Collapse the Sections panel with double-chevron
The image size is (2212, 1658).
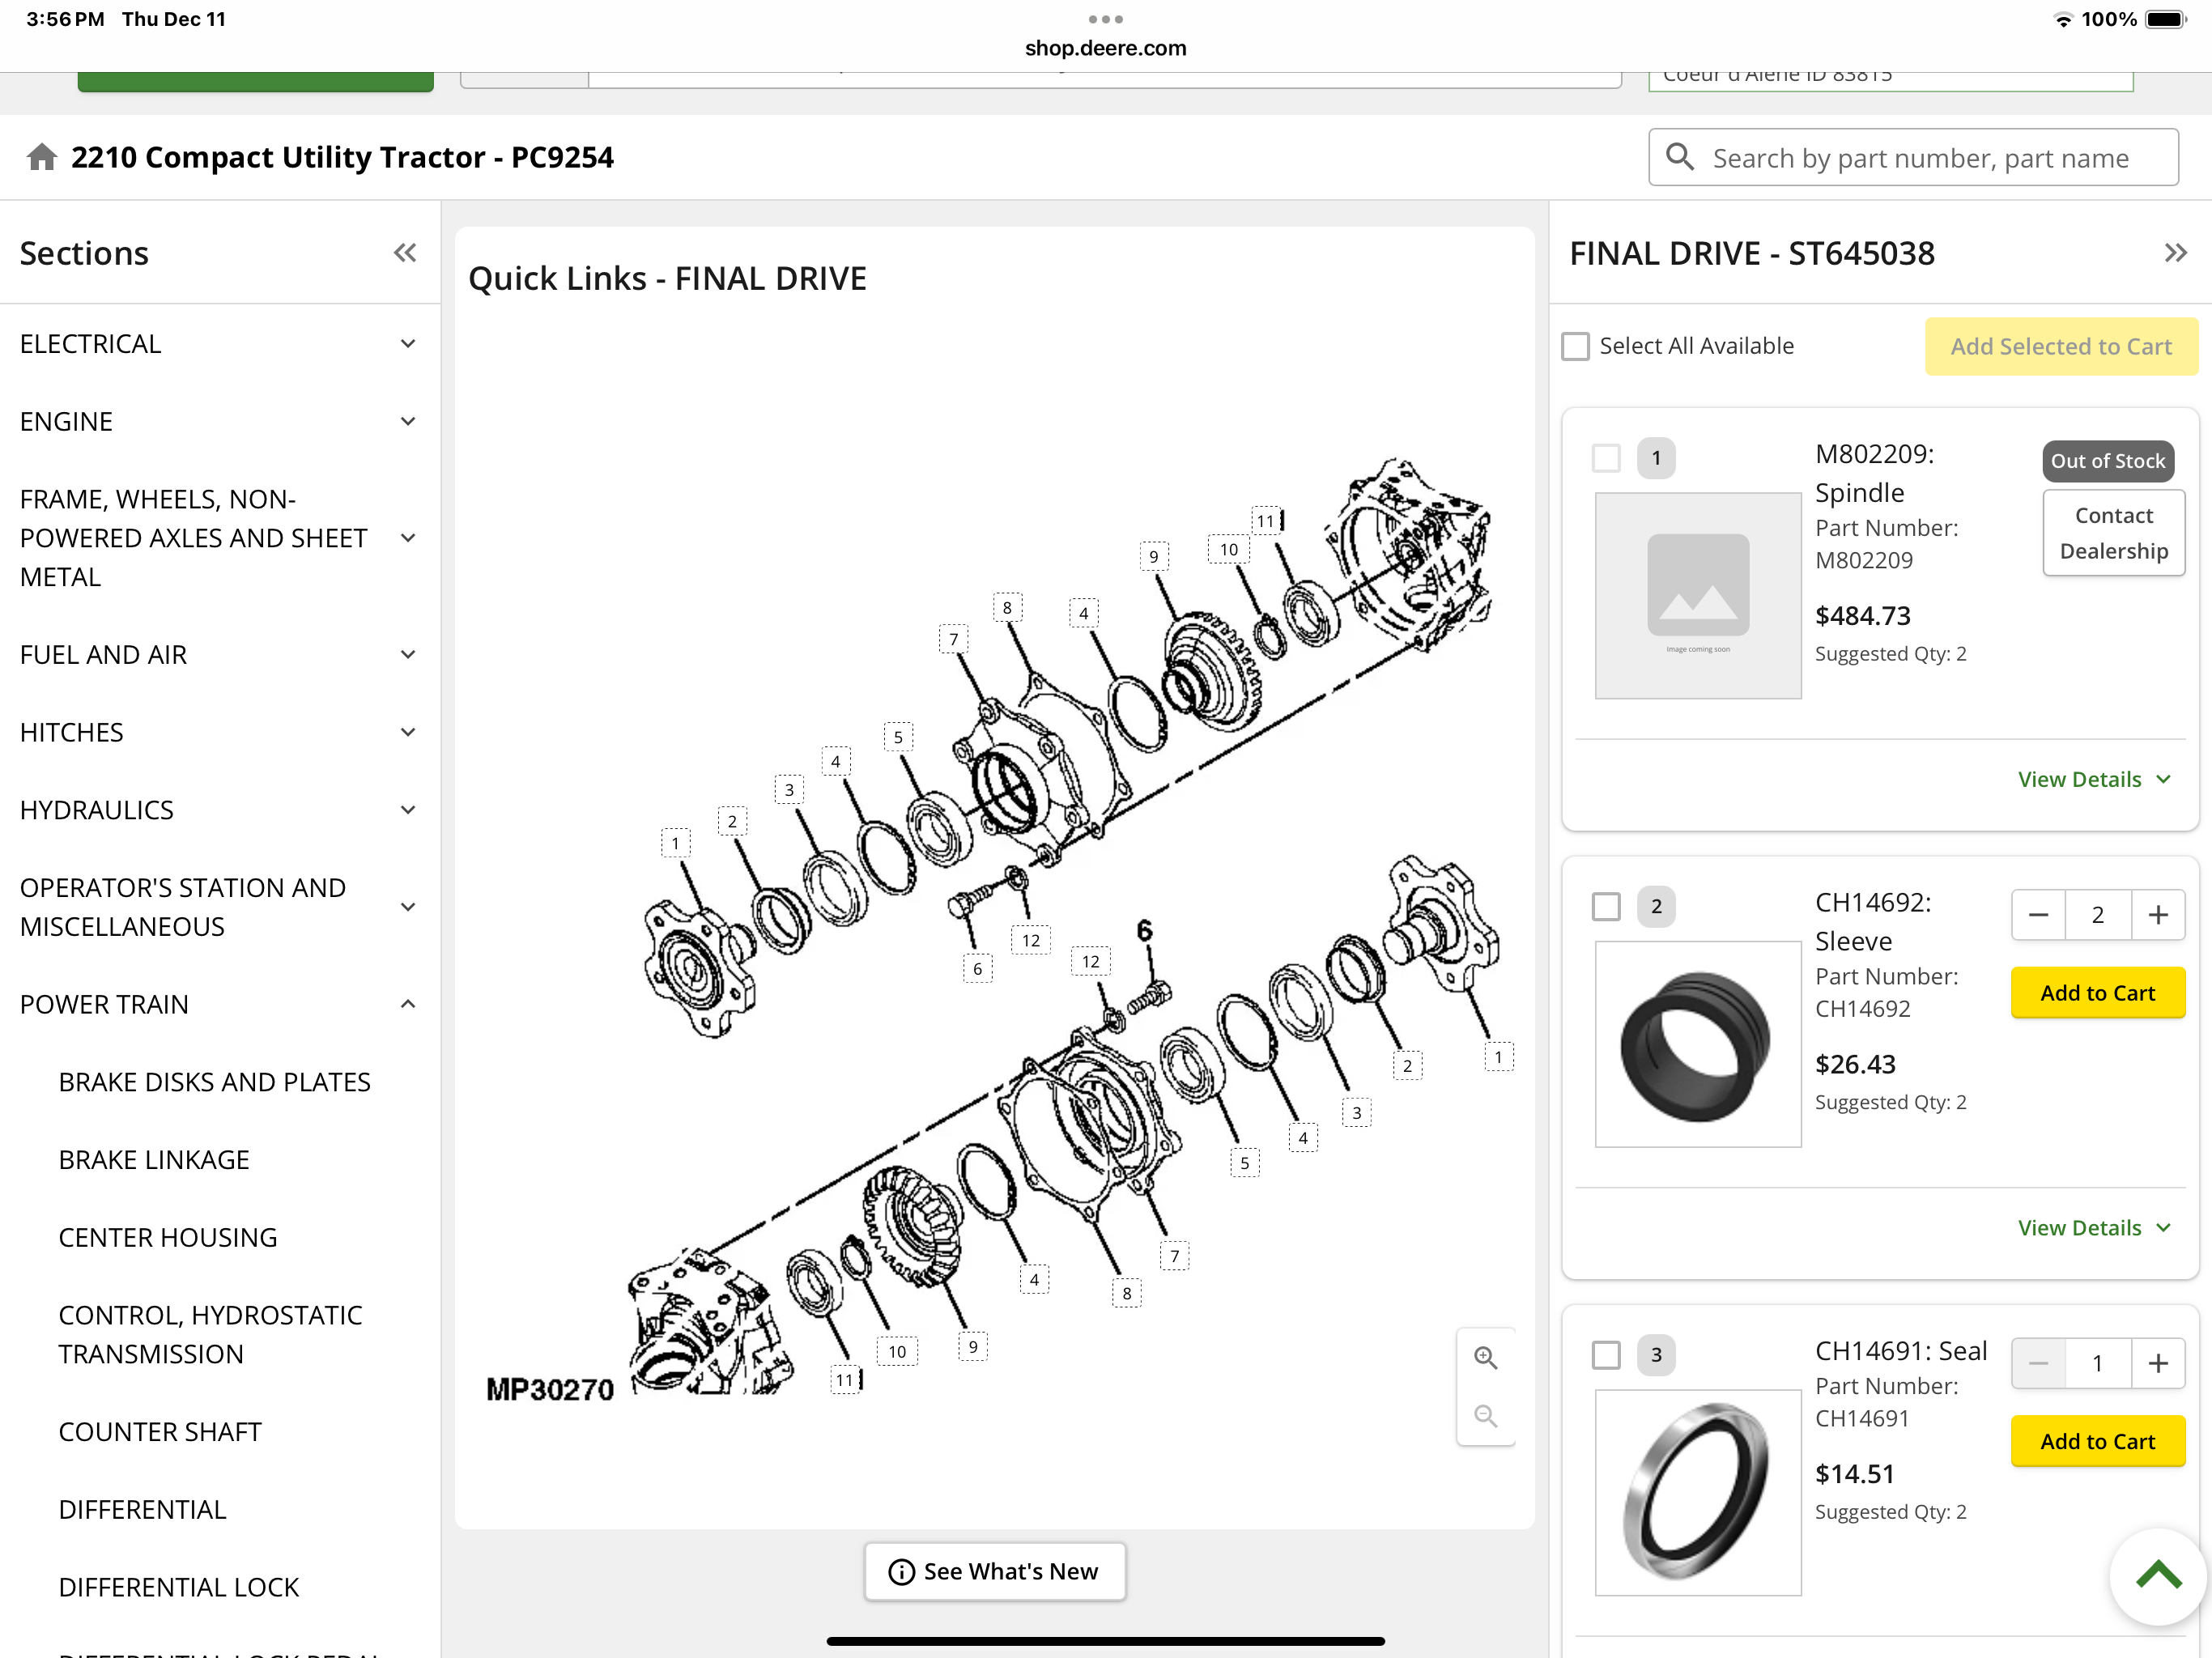pos(404,253)
